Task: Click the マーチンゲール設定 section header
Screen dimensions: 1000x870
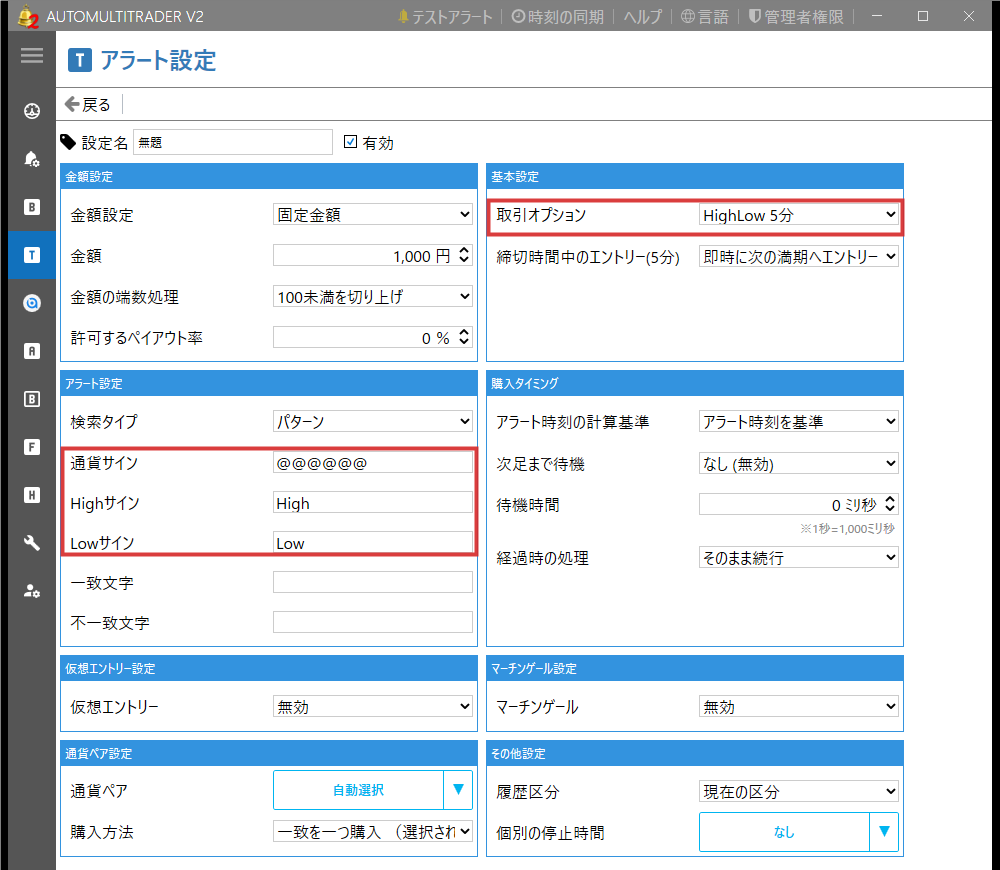Action: 695,668
